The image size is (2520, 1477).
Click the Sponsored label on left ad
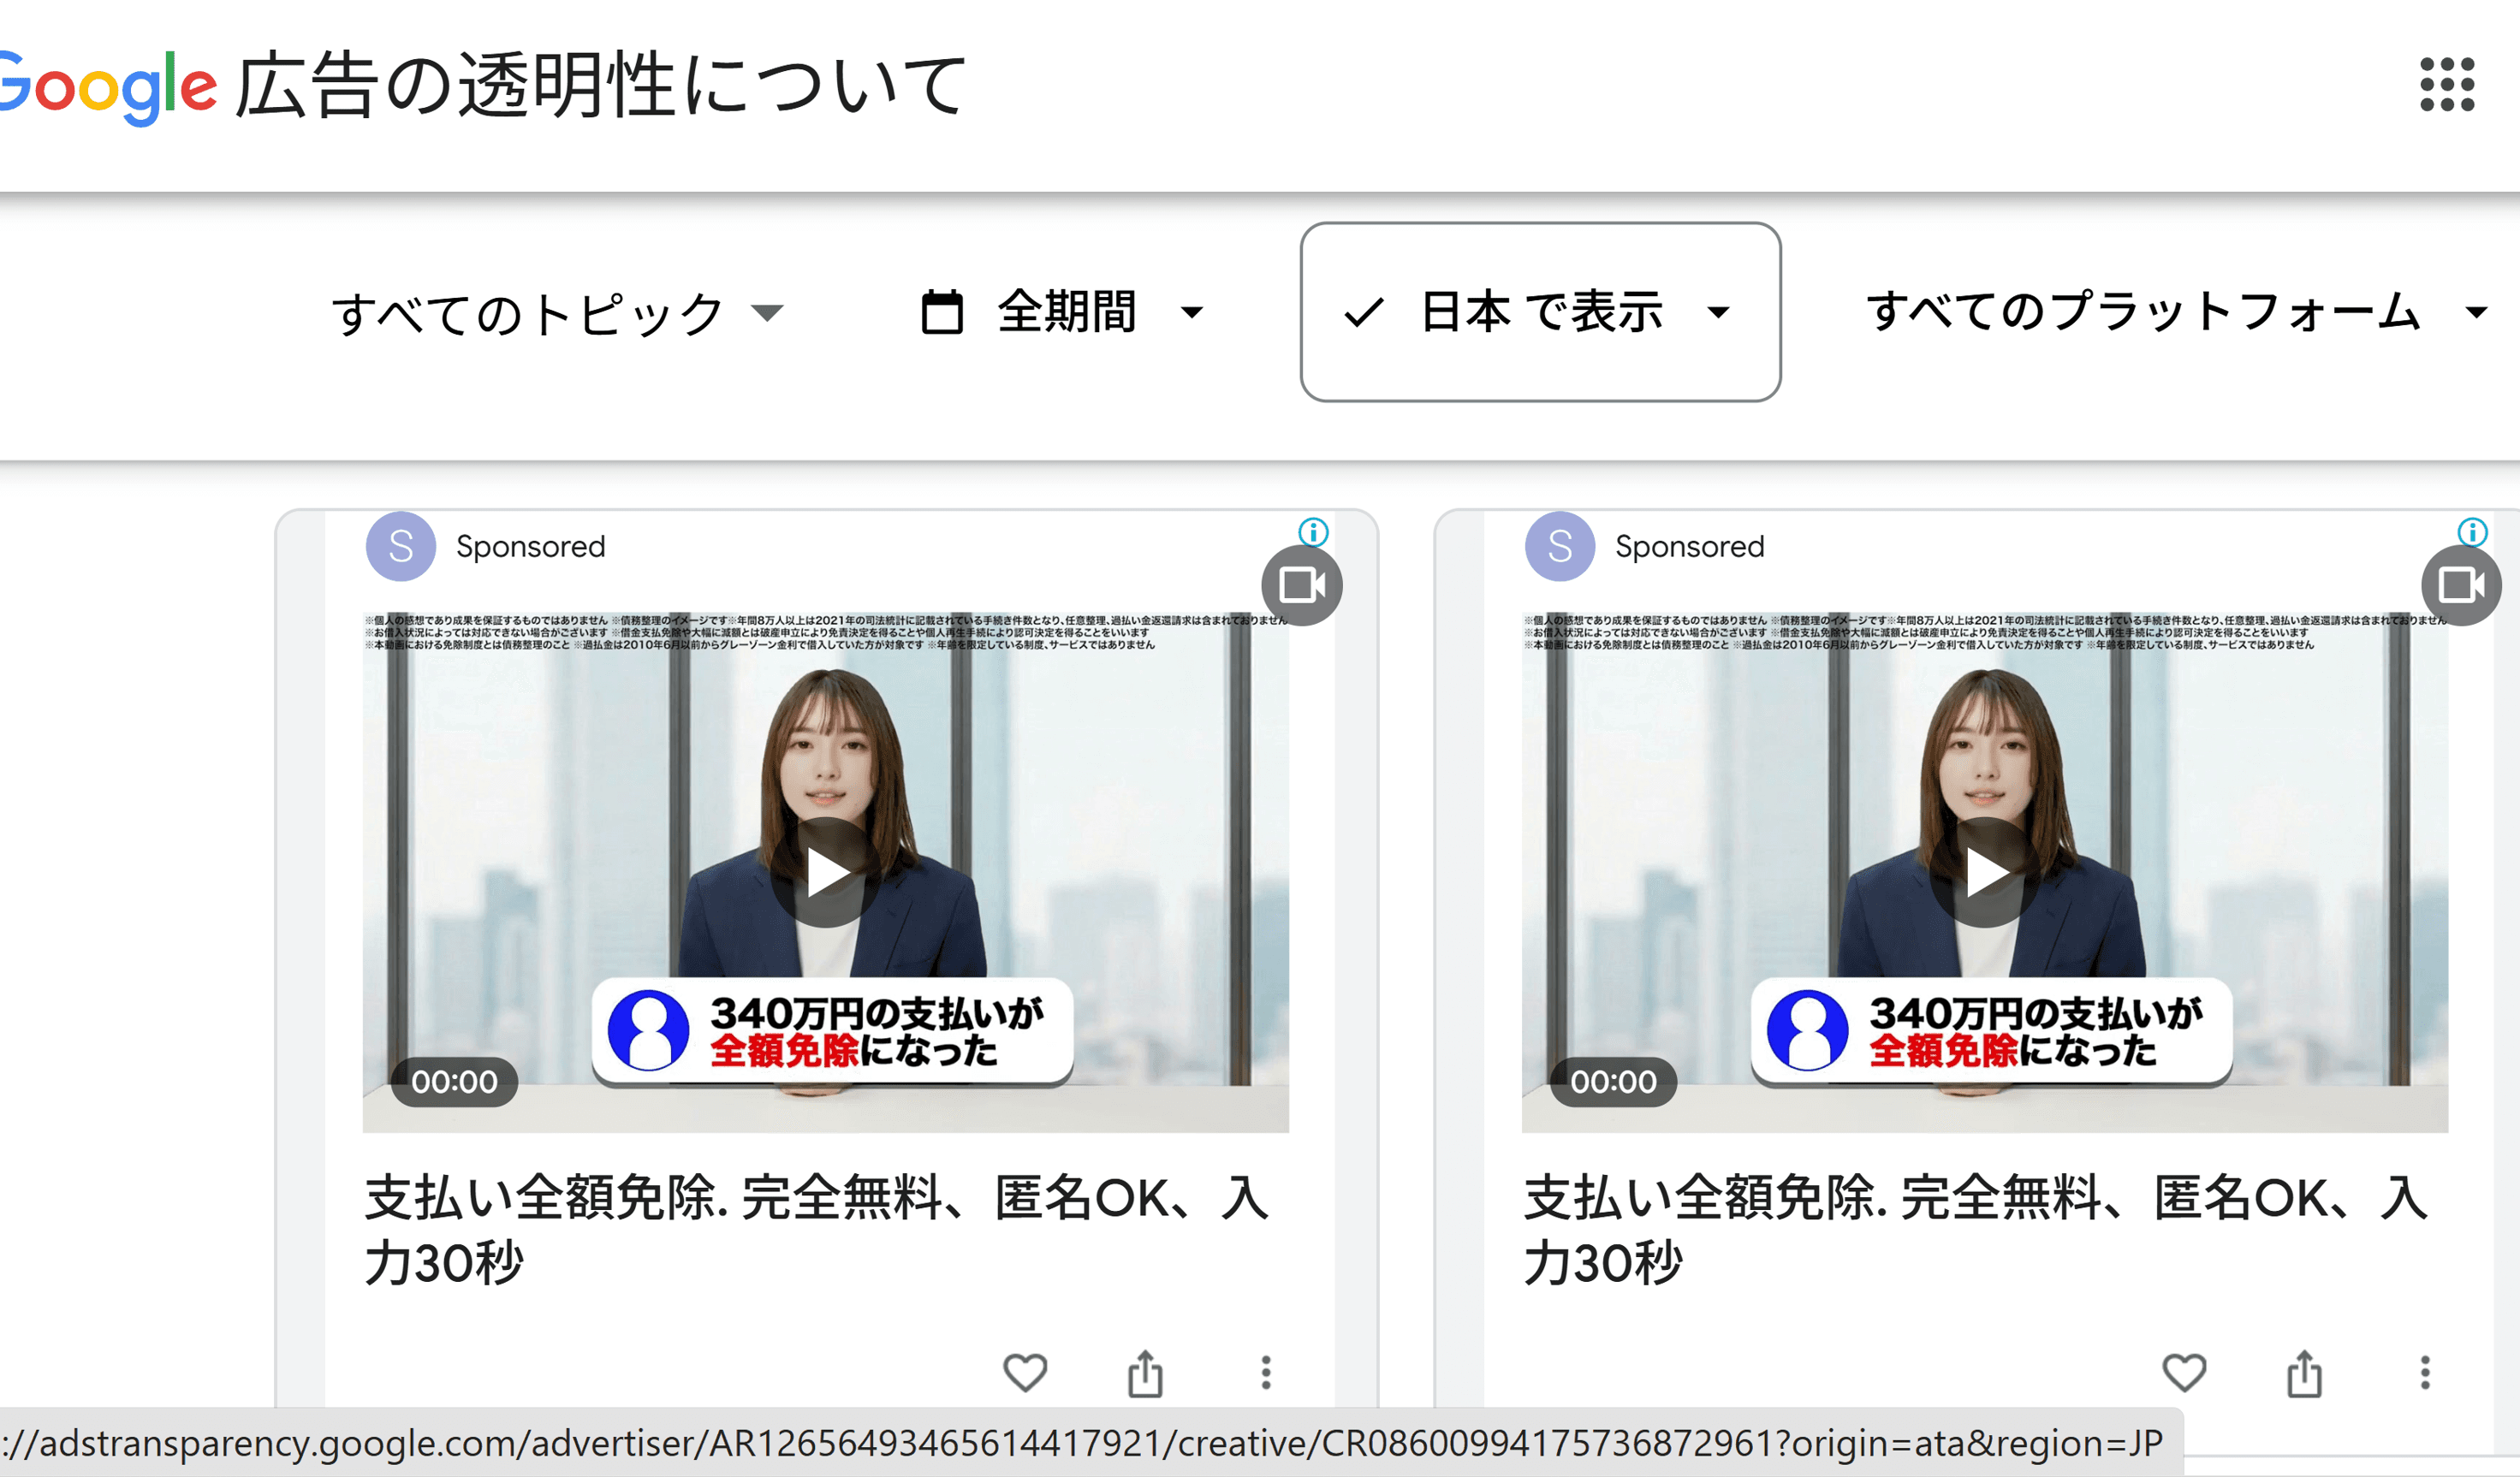pos(531,547)
